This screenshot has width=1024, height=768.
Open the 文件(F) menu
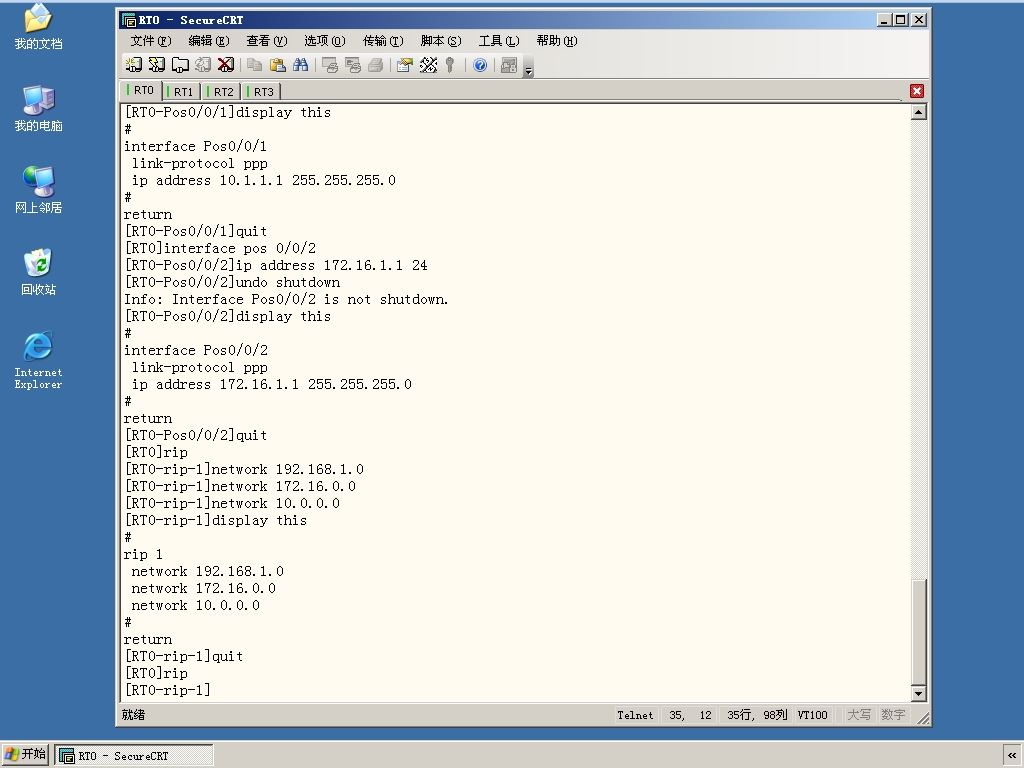click(x=151, y=41)
